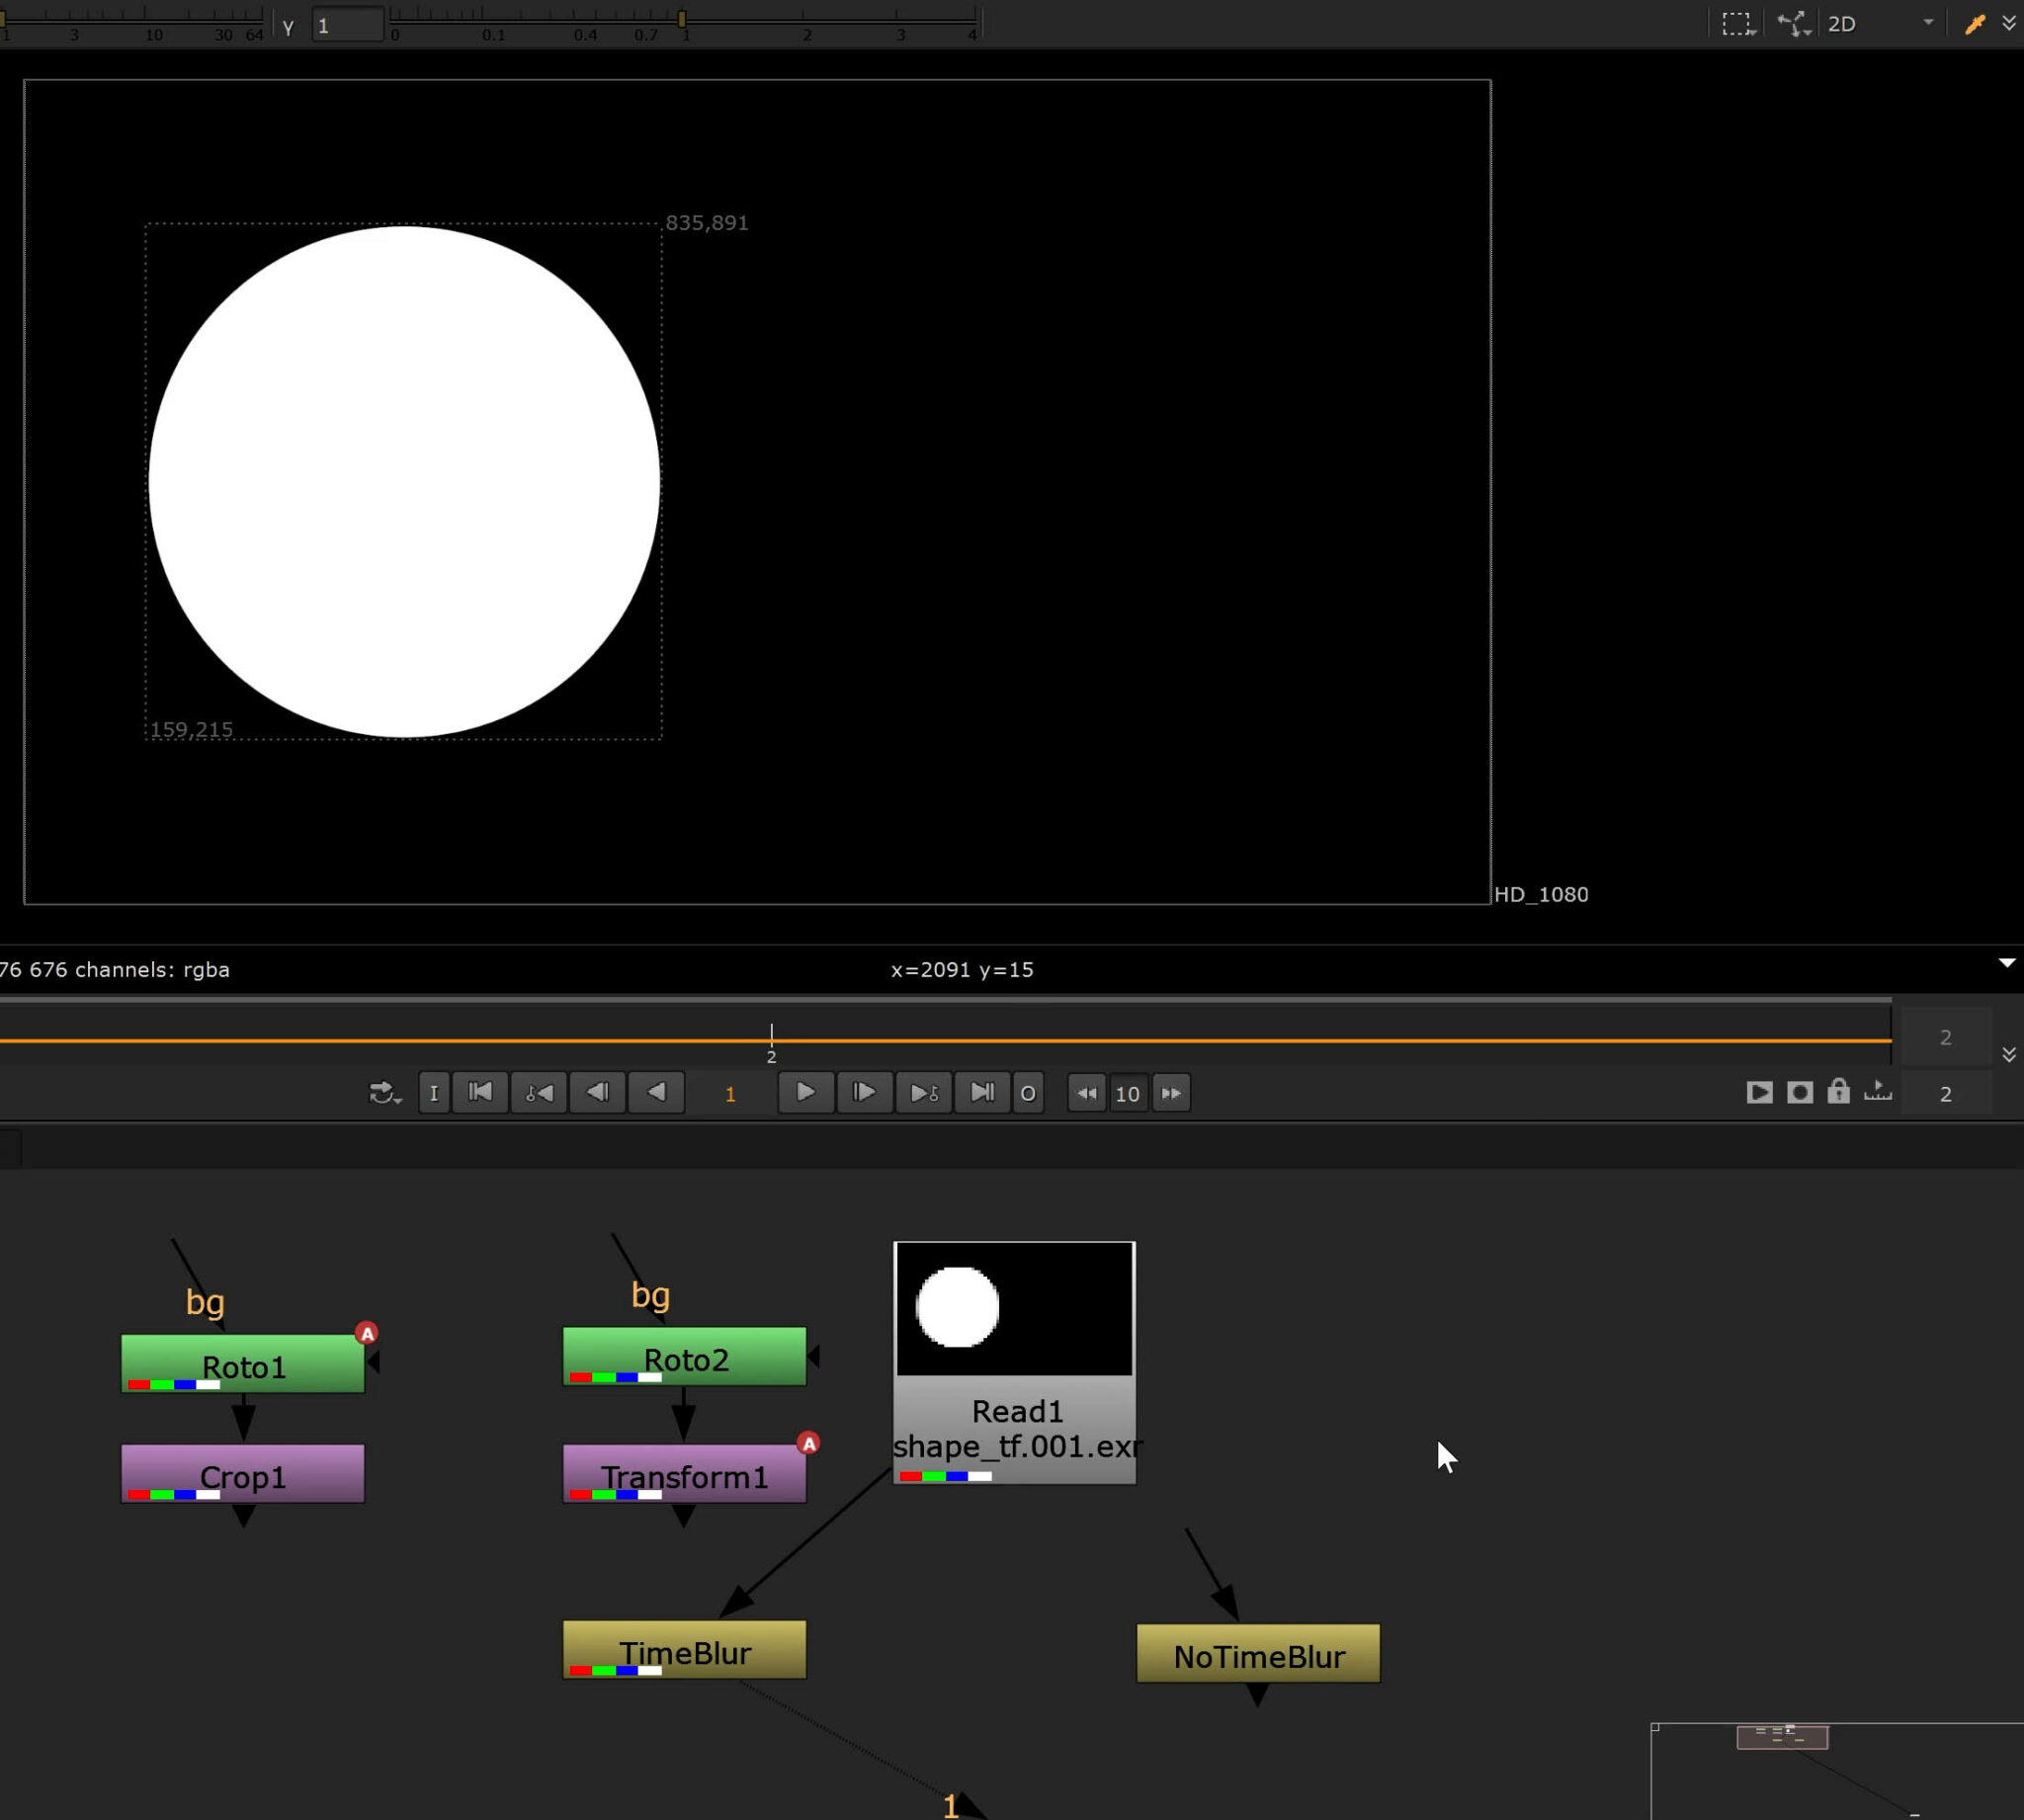
Task: Click the play backward button
Action: (x=656, y=1092)
